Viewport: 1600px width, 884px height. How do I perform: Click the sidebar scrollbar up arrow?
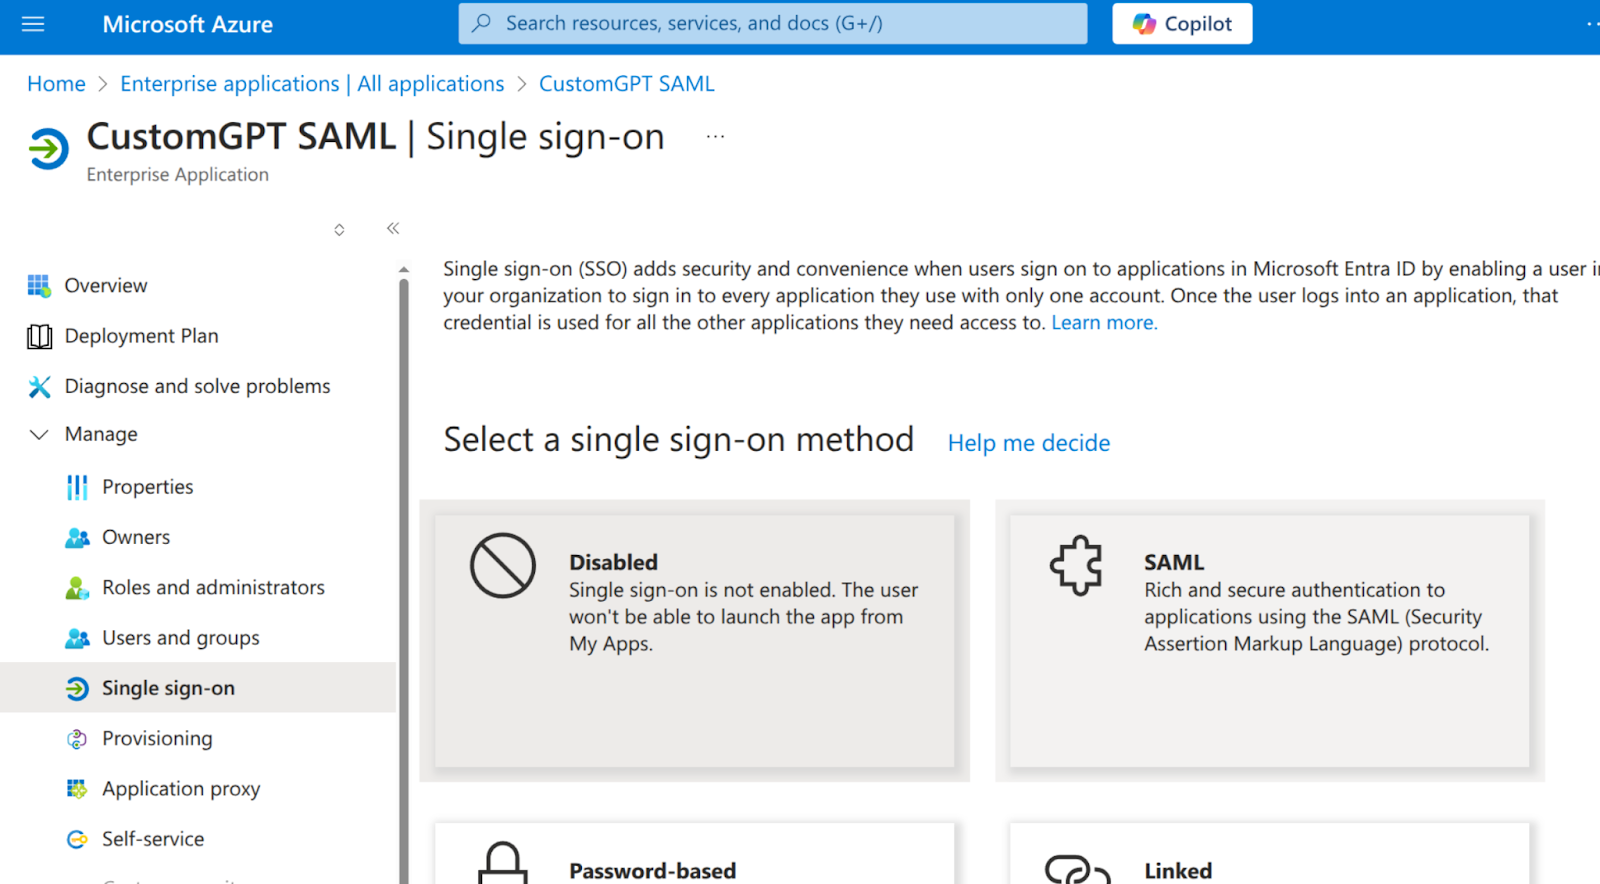(x=404, y=269)
